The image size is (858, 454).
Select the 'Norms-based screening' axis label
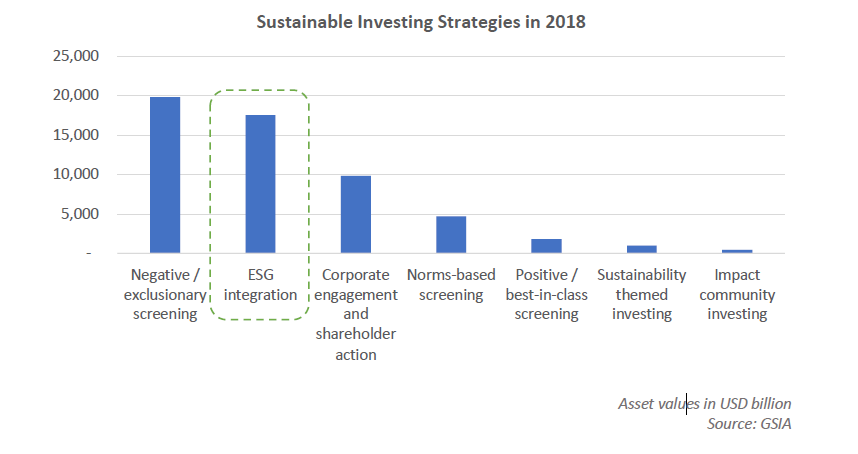(x=451, y=285)
